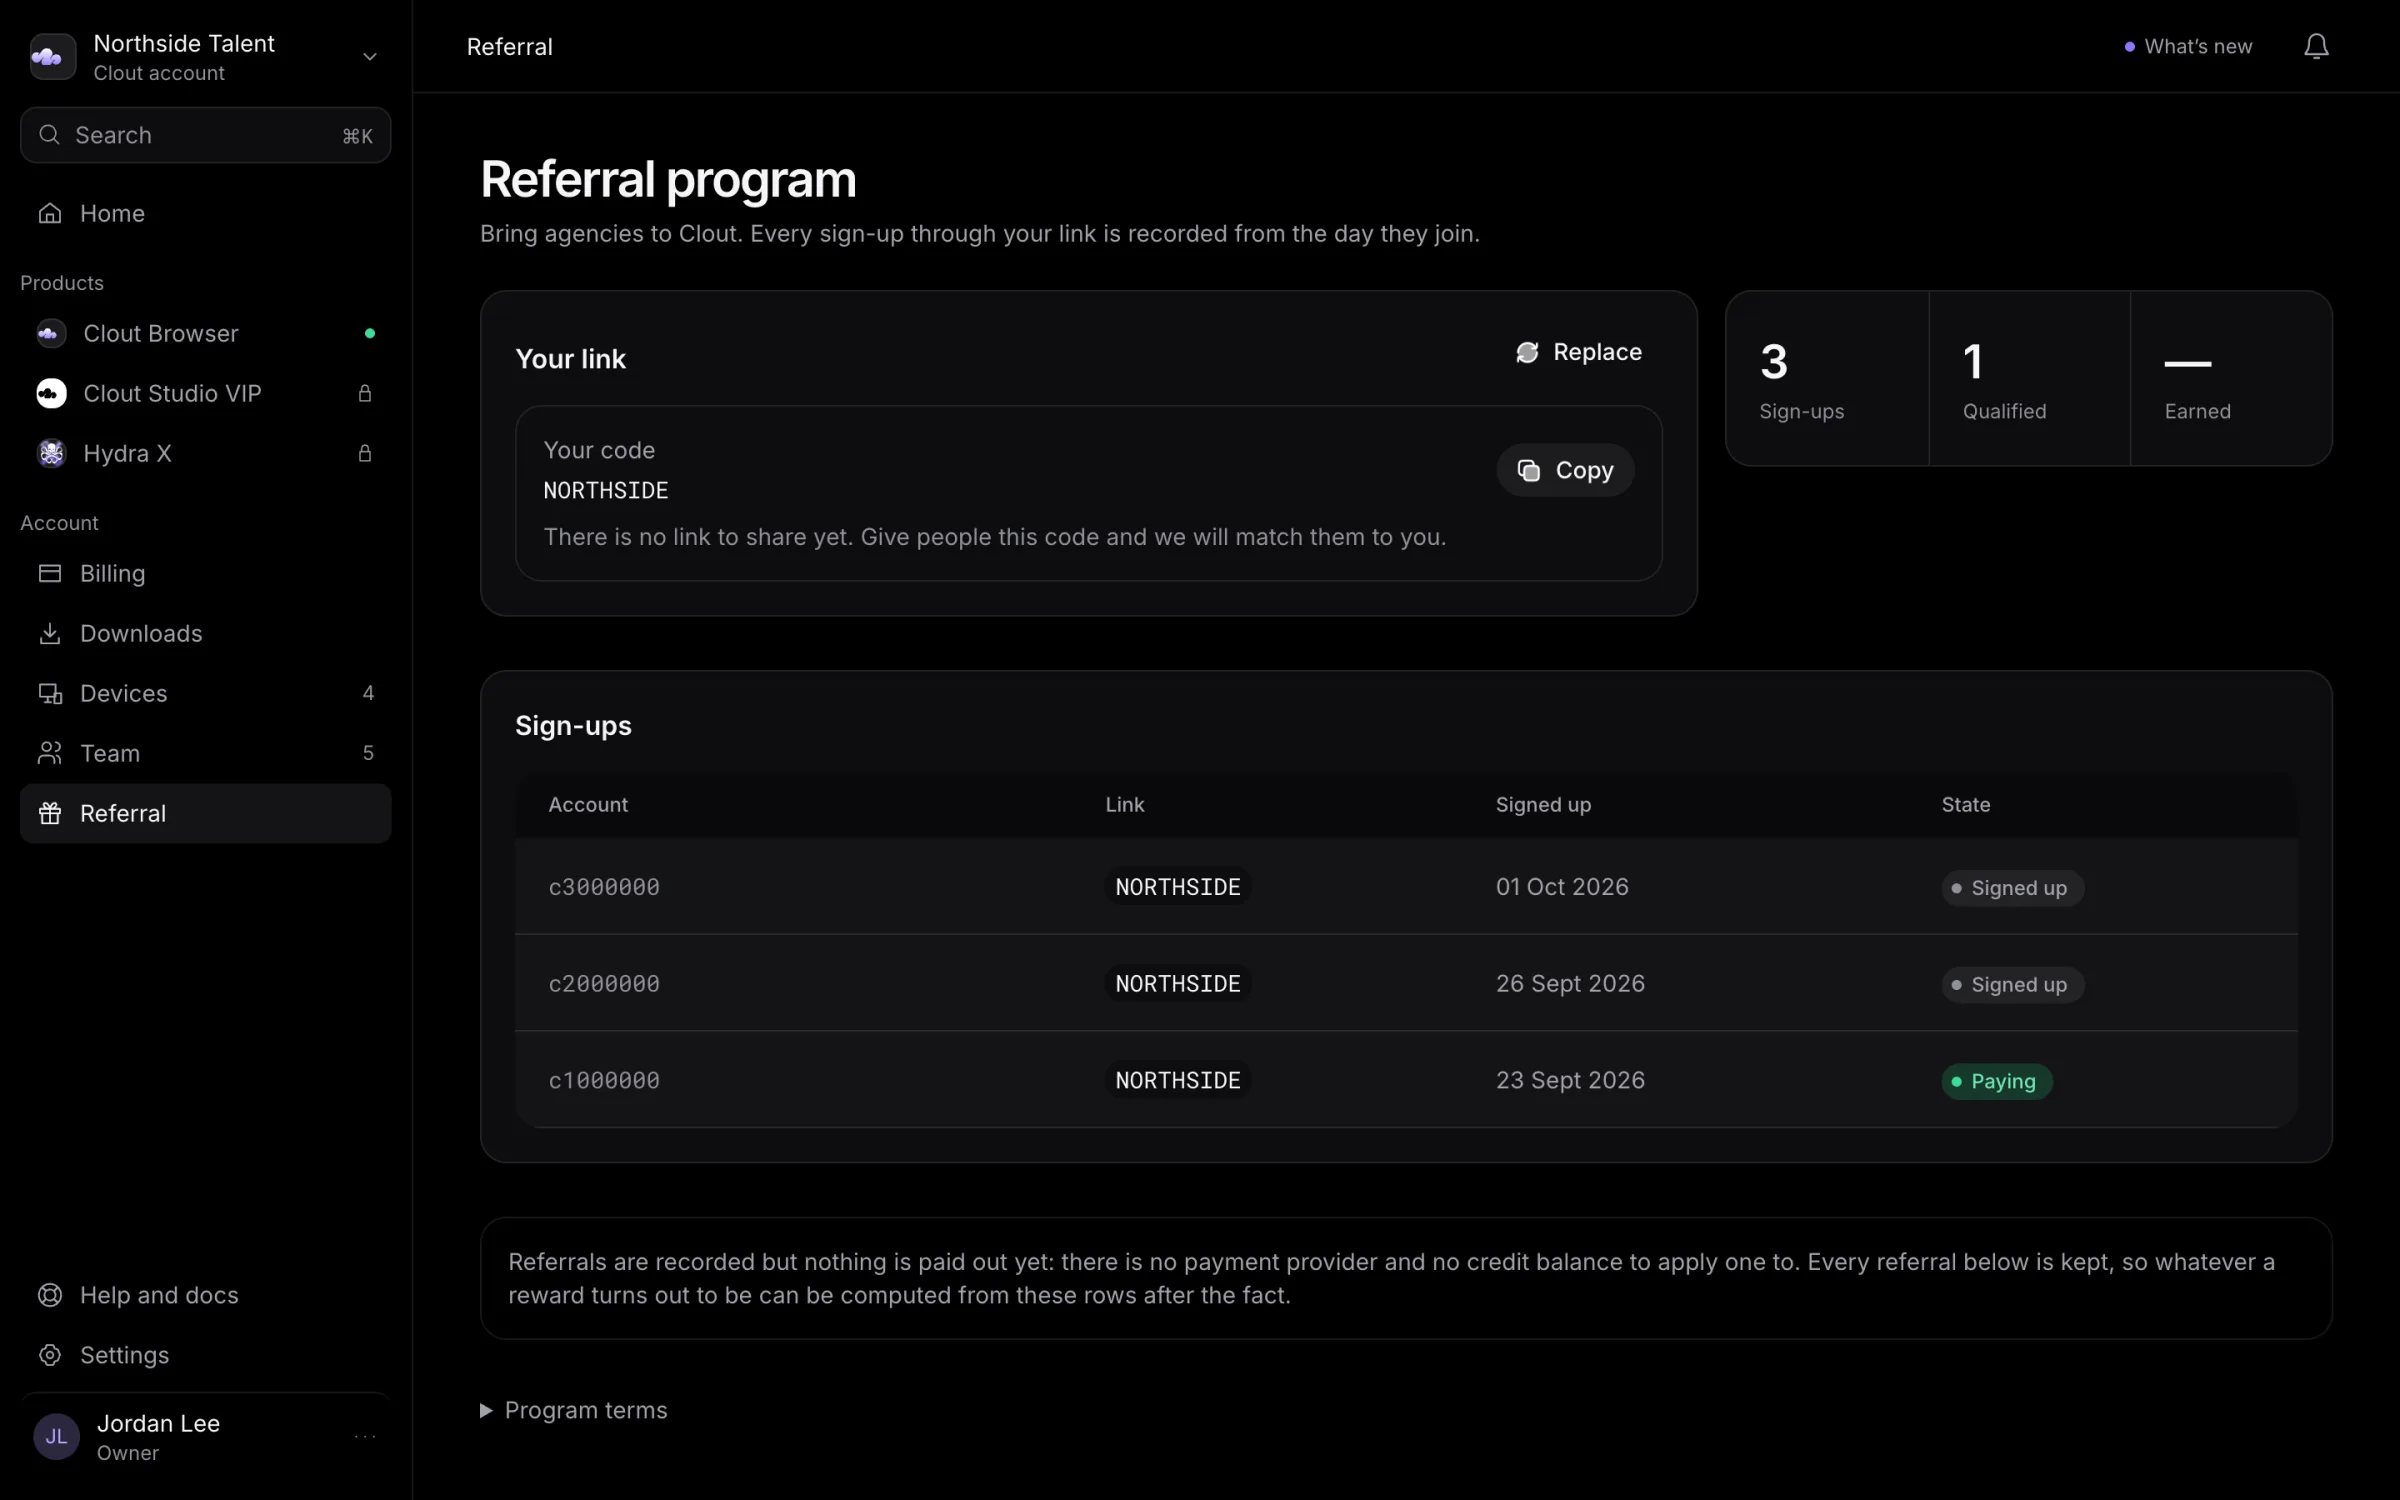This screenshot has width=2400, height=1500.
Task: Open Jordan Lee's more options menu
Action: coord(365,1437)
